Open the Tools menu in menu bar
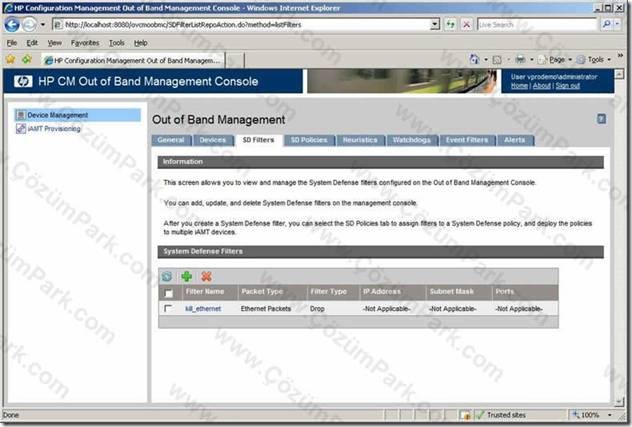 click(x=116, y=43)
